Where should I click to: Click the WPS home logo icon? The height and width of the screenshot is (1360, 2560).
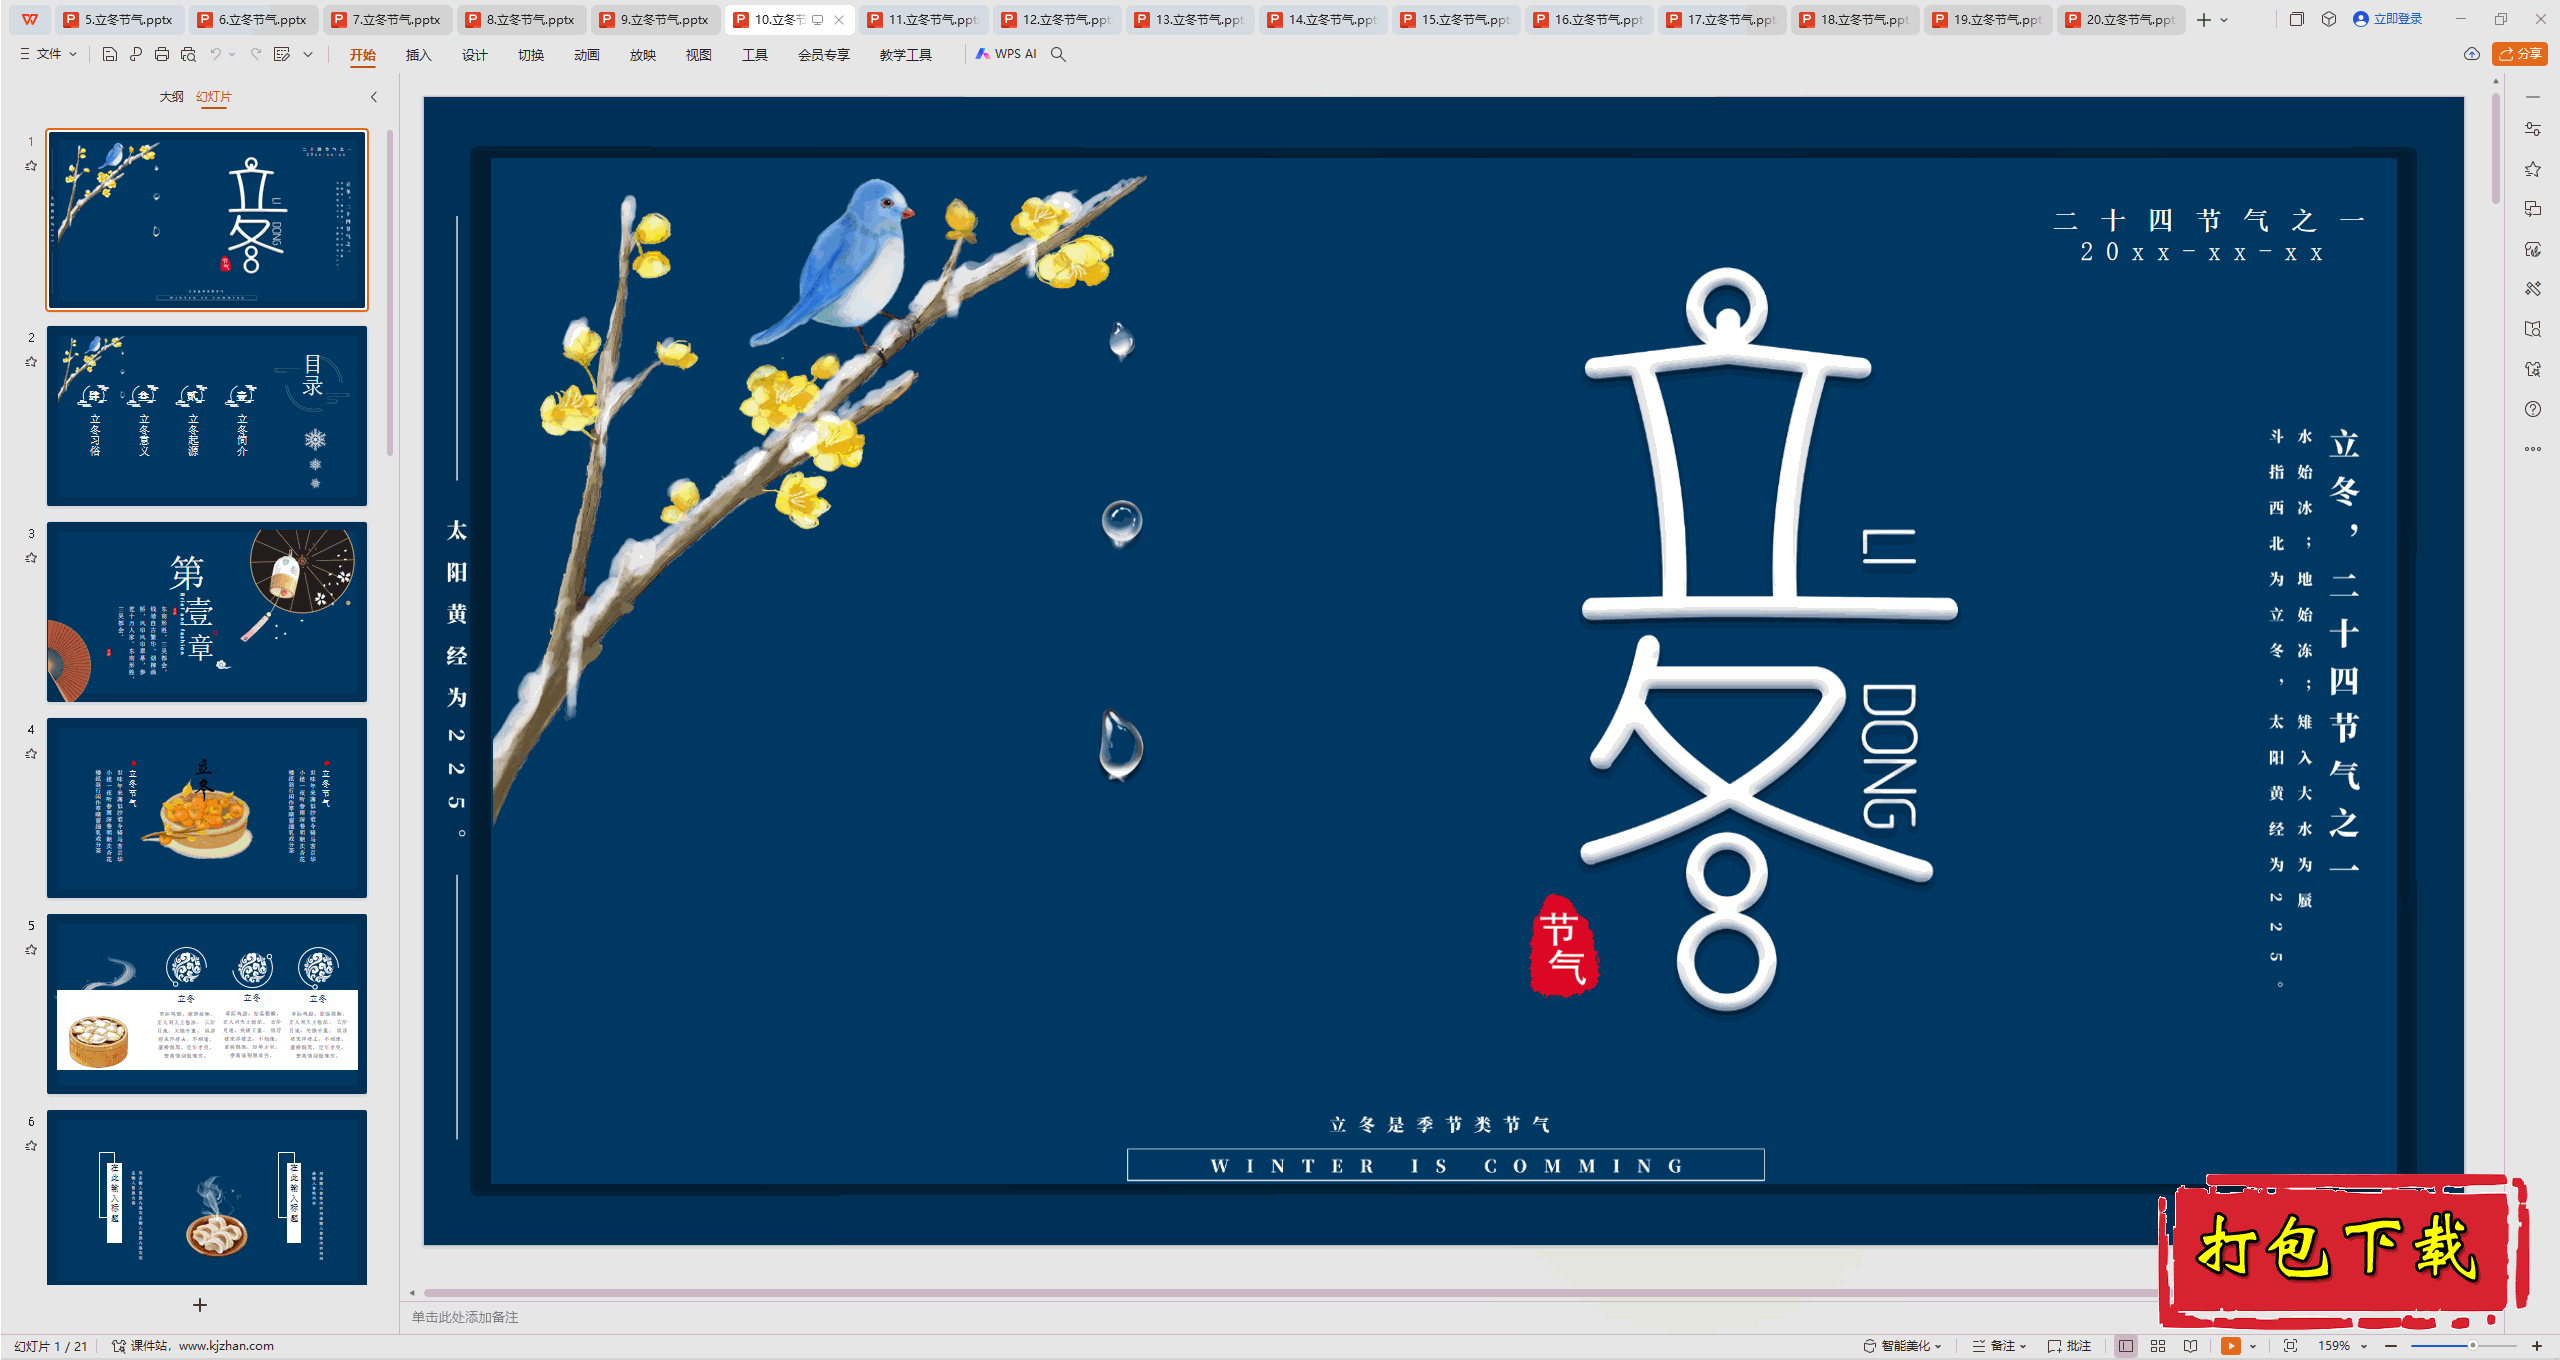coord(30,19)
